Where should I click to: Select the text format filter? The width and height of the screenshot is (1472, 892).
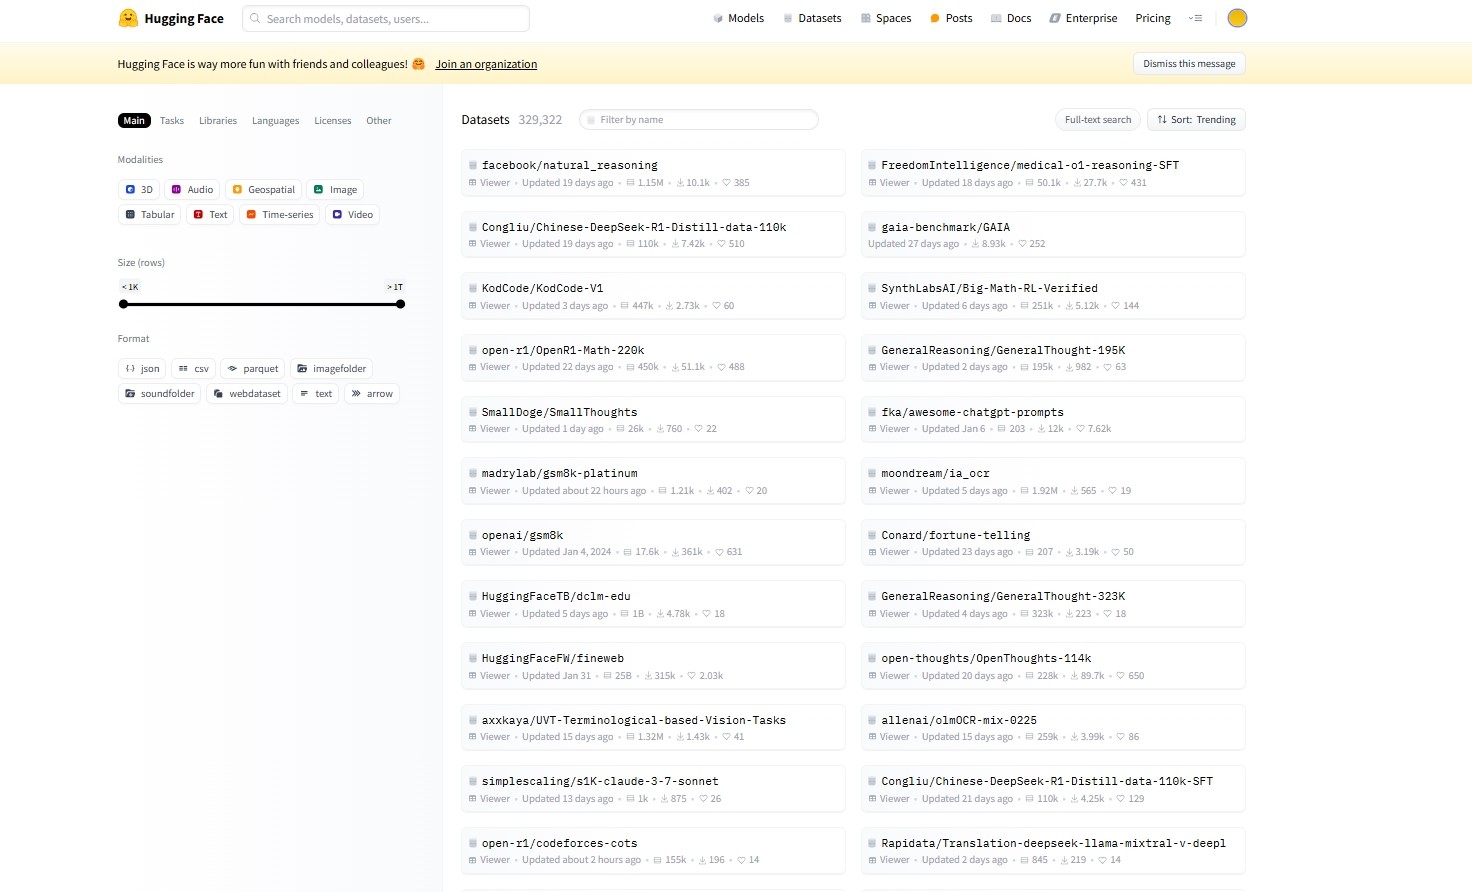[316, 393]
